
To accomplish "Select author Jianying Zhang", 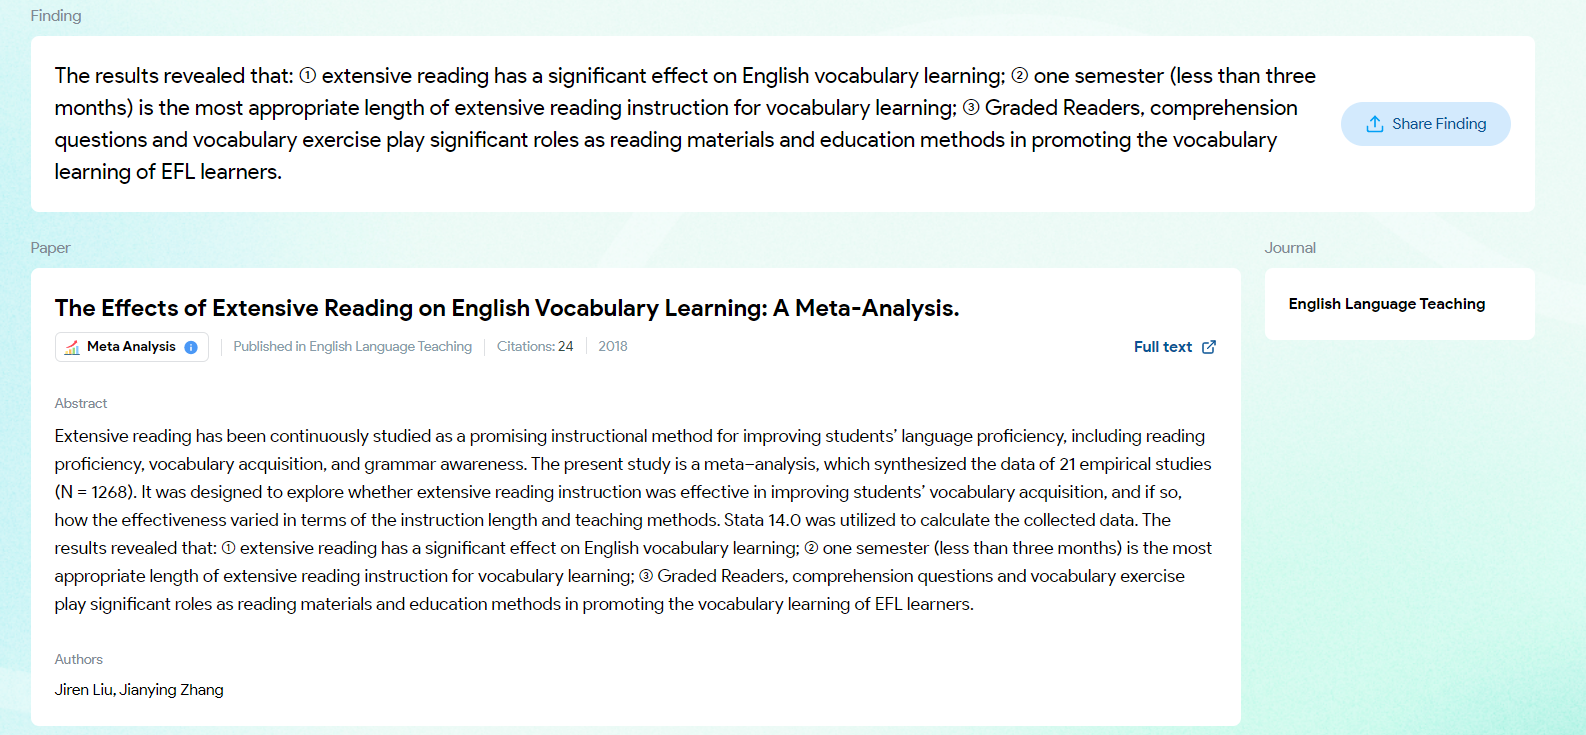I will 172,690.
